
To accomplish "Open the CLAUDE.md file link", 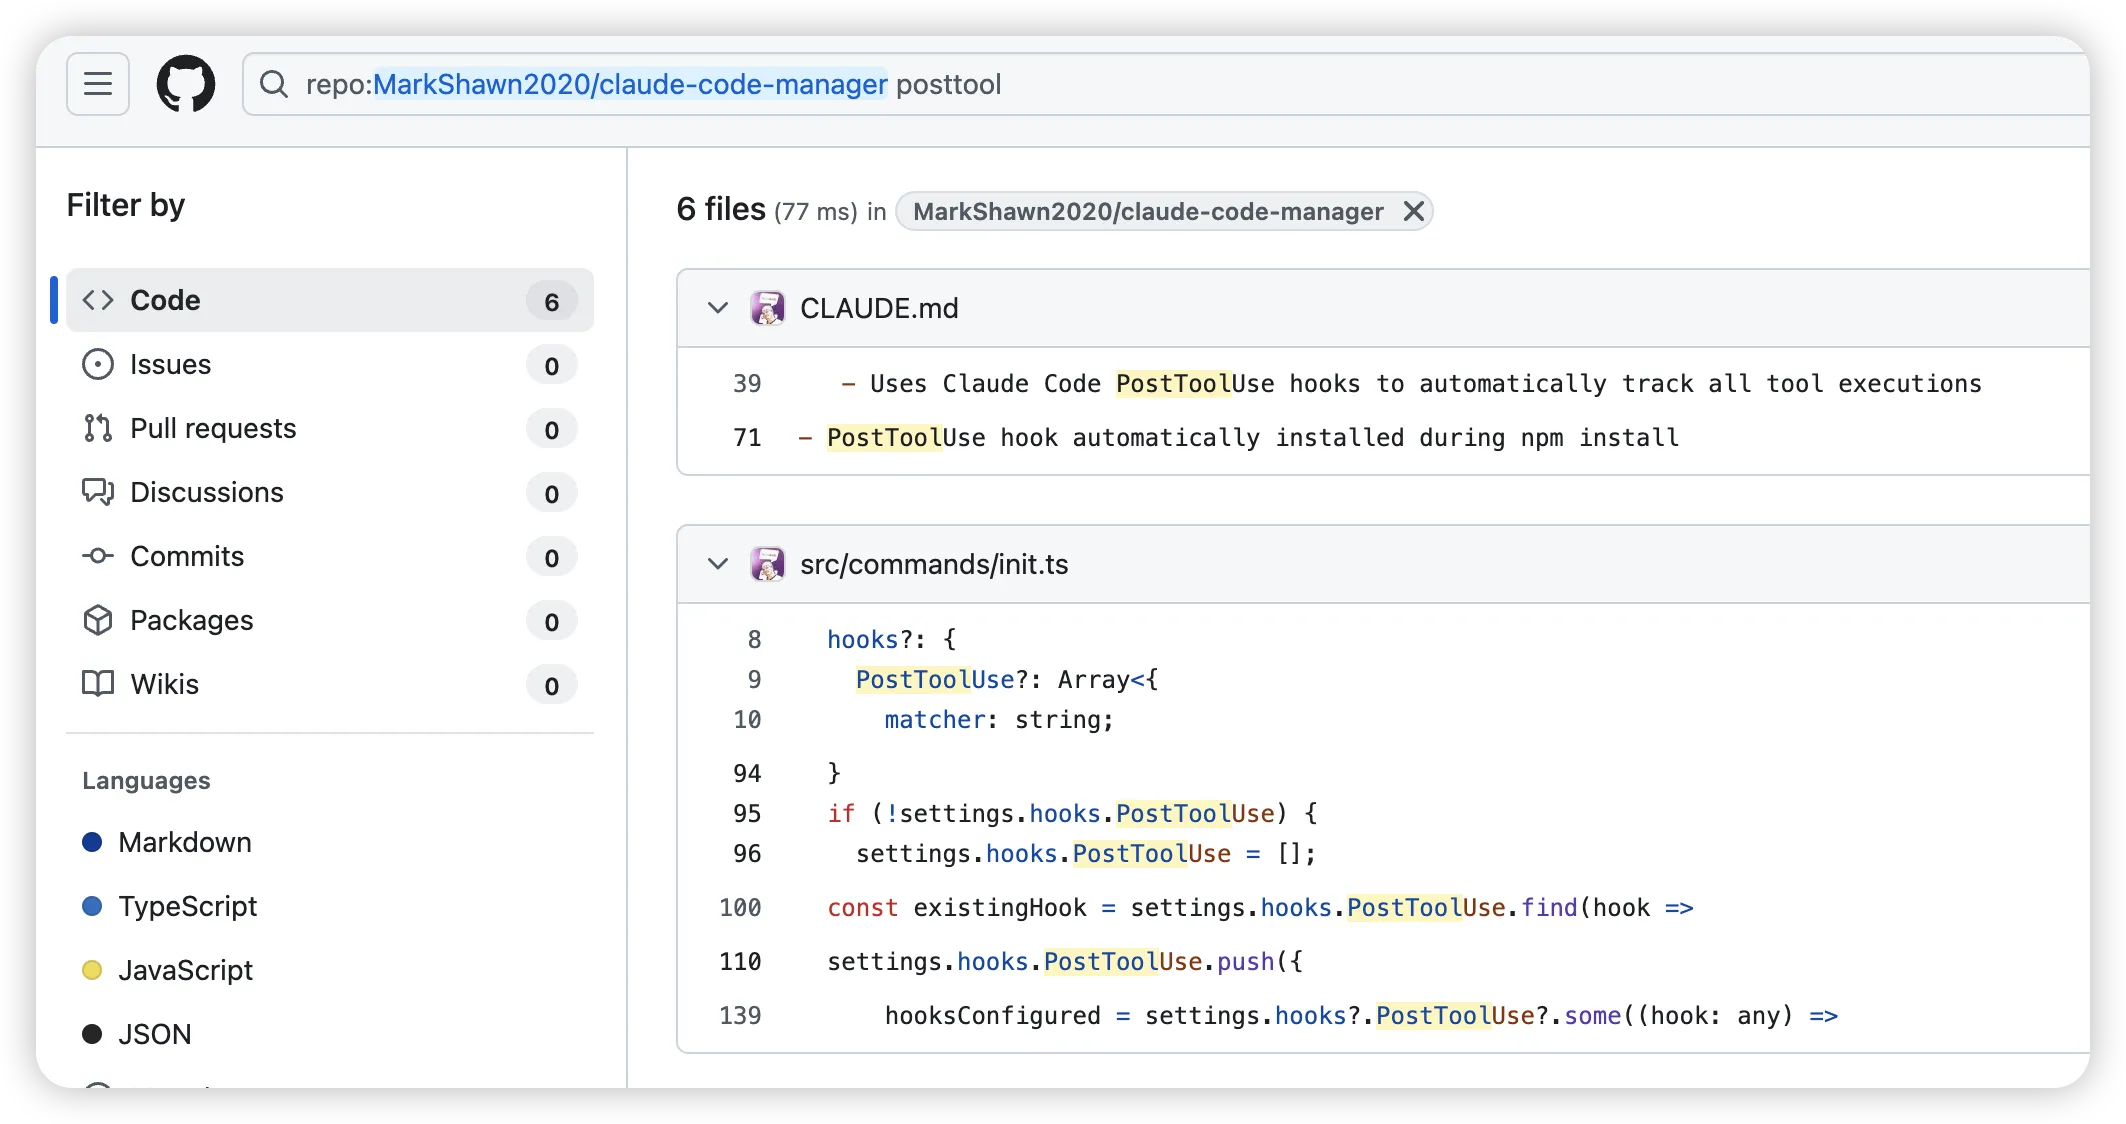I will 879,308.
